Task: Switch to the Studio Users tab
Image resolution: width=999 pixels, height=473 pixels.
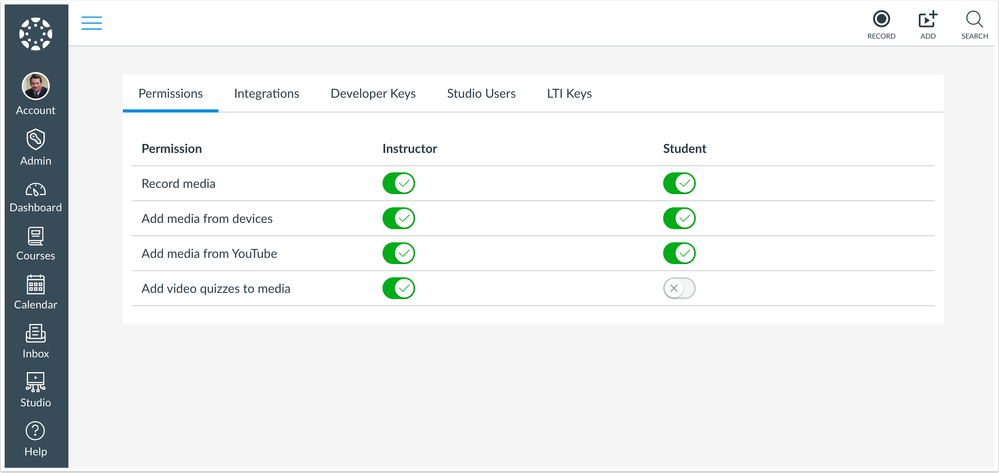Action: click(x=481, y=94)
